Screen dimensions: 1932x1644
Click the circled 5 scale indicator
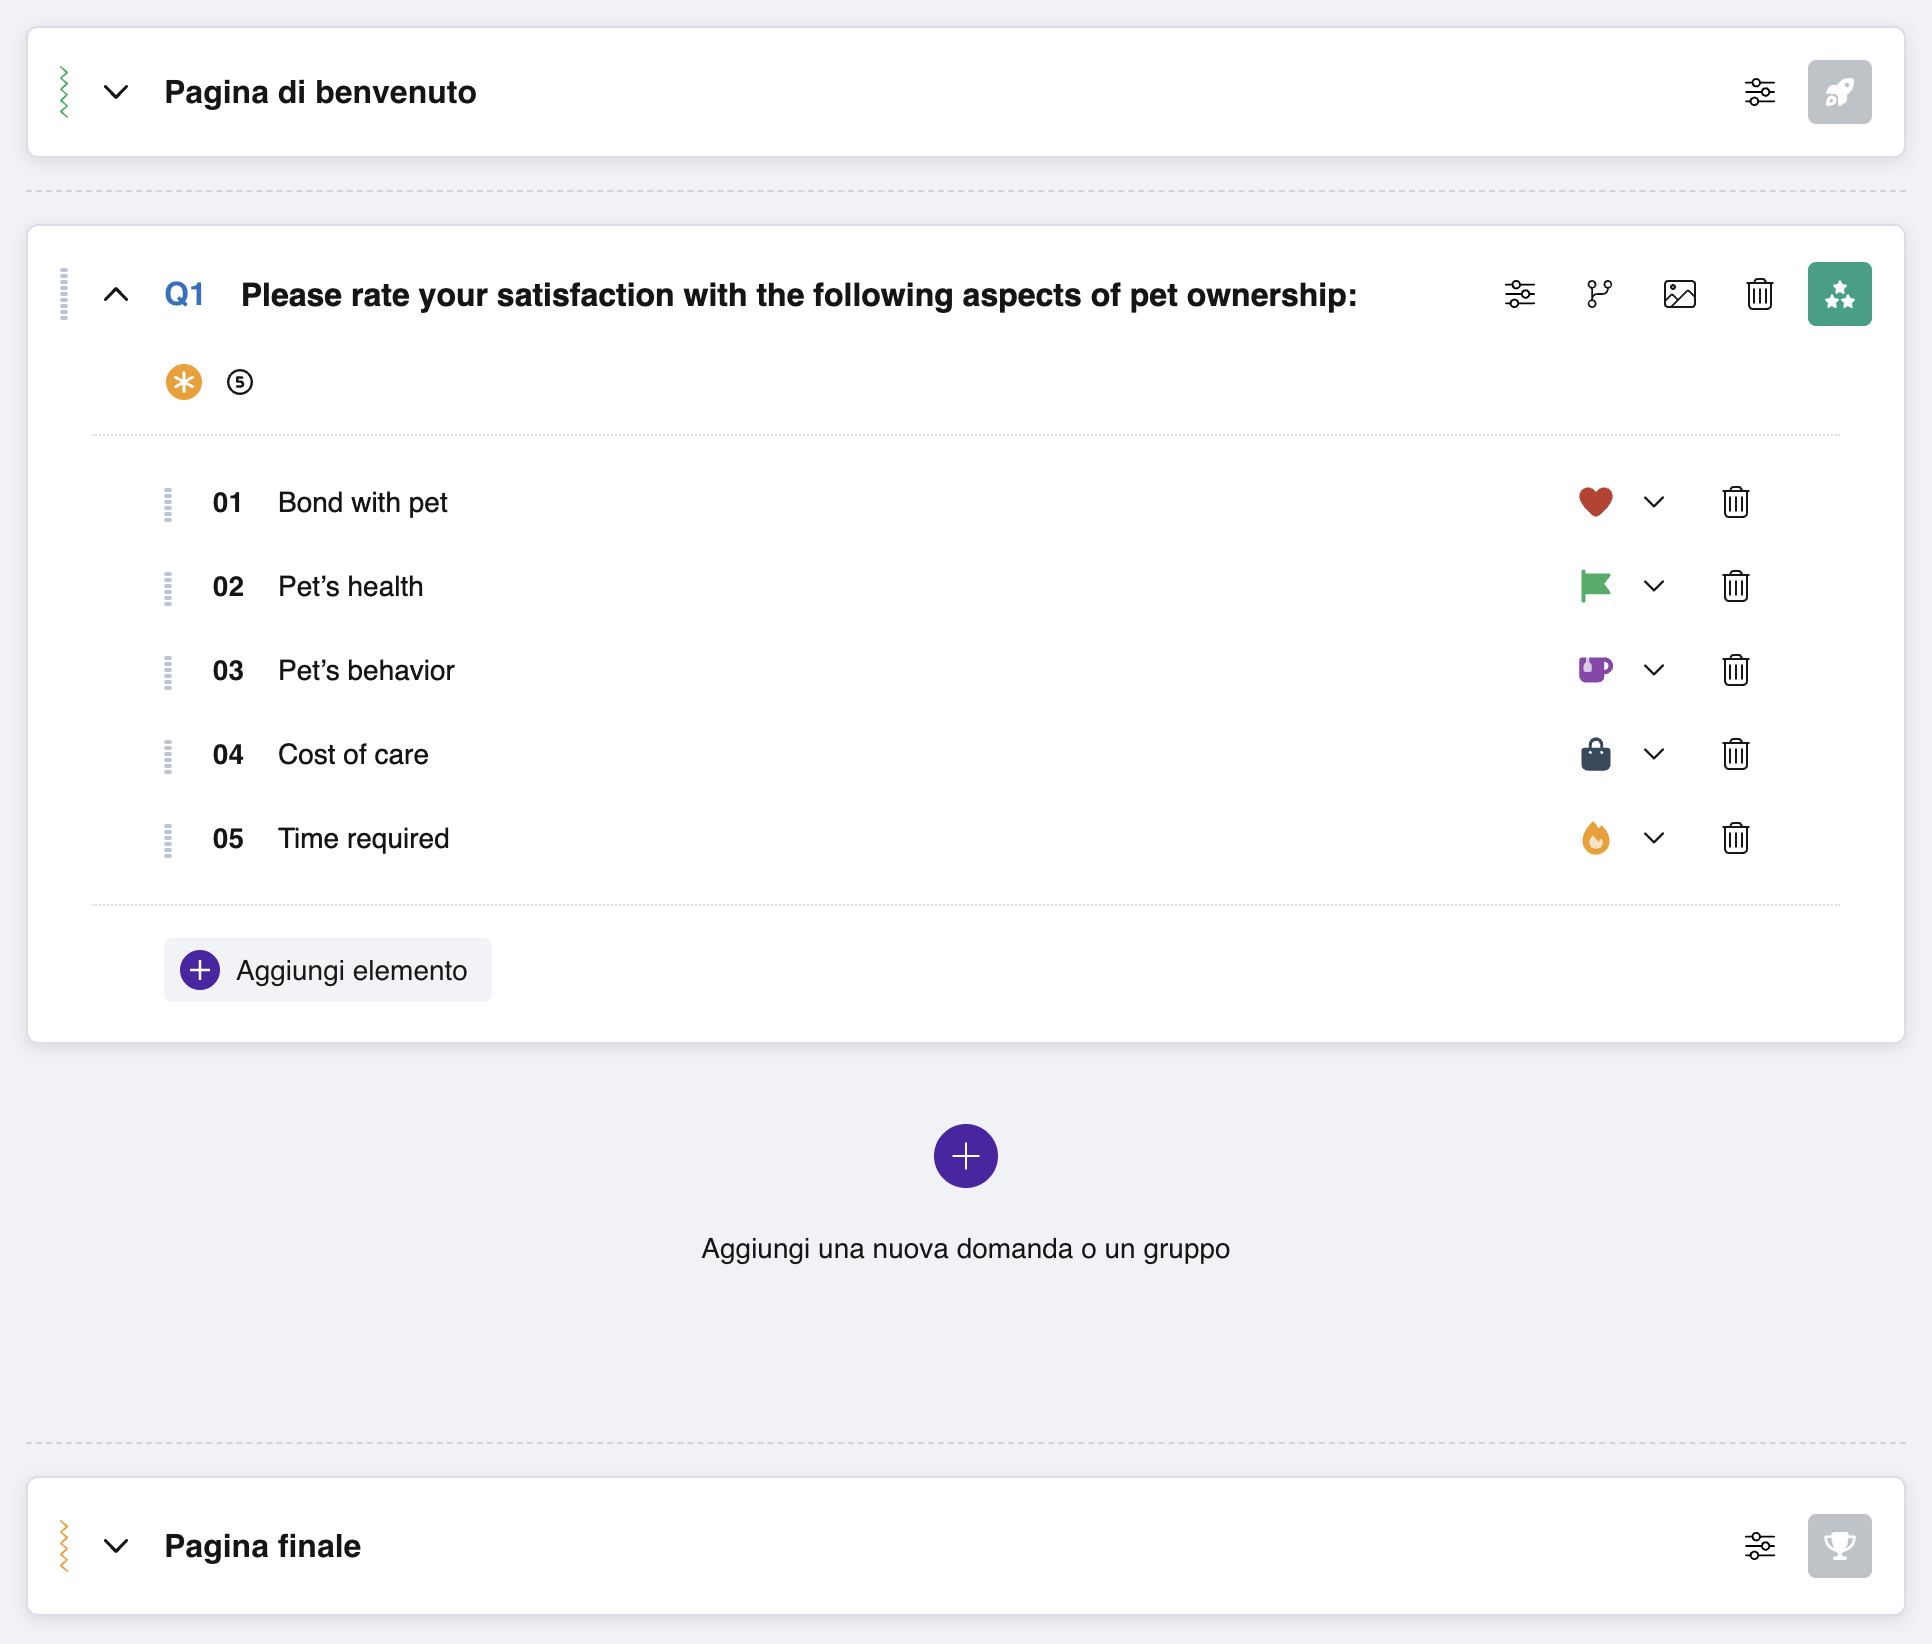[240, 382]
